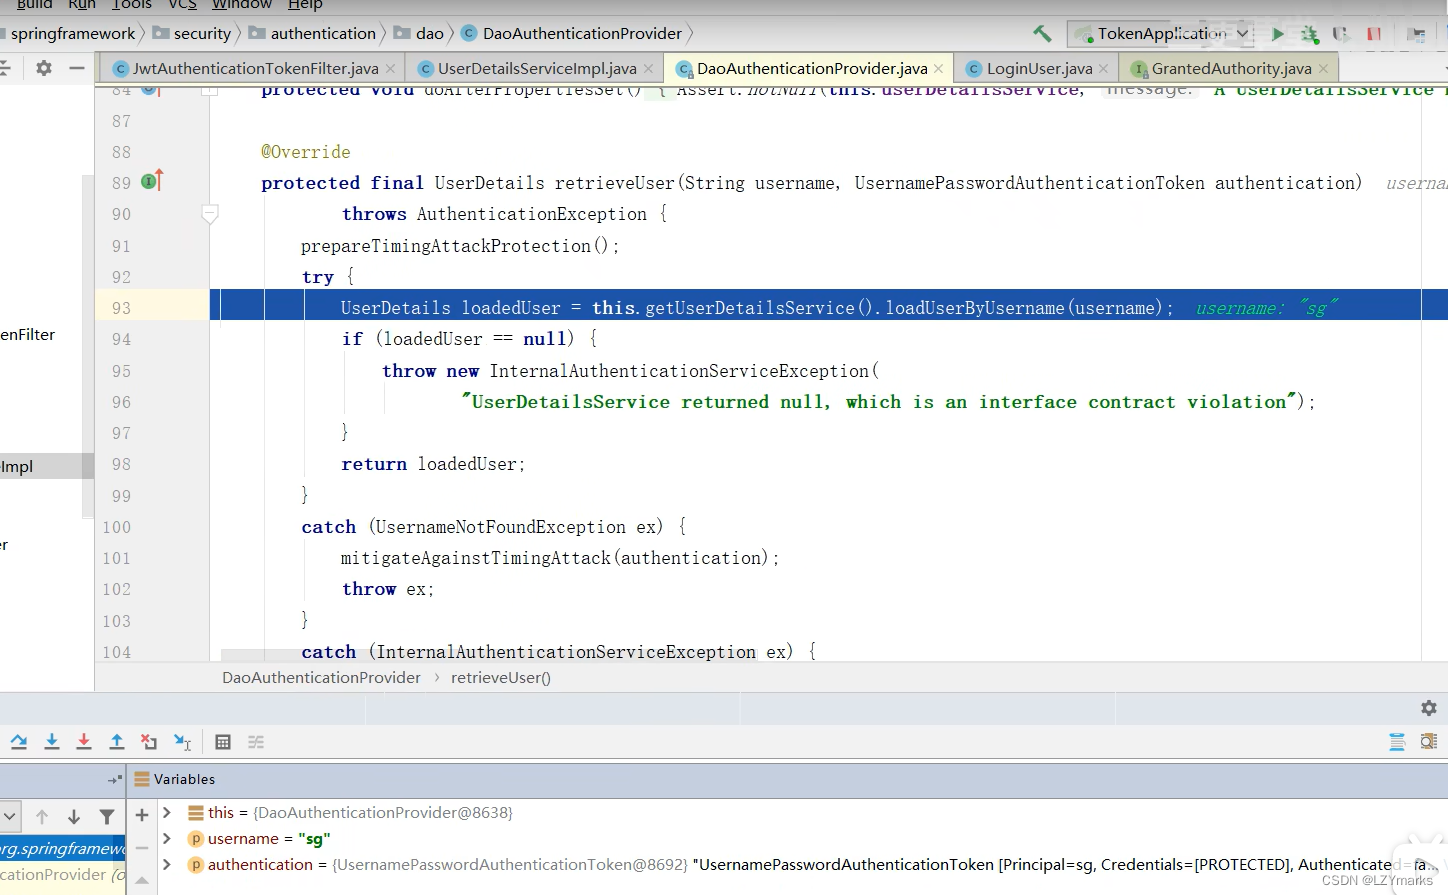
Task: Add new watch with plus icon
Action: (142, 815)
